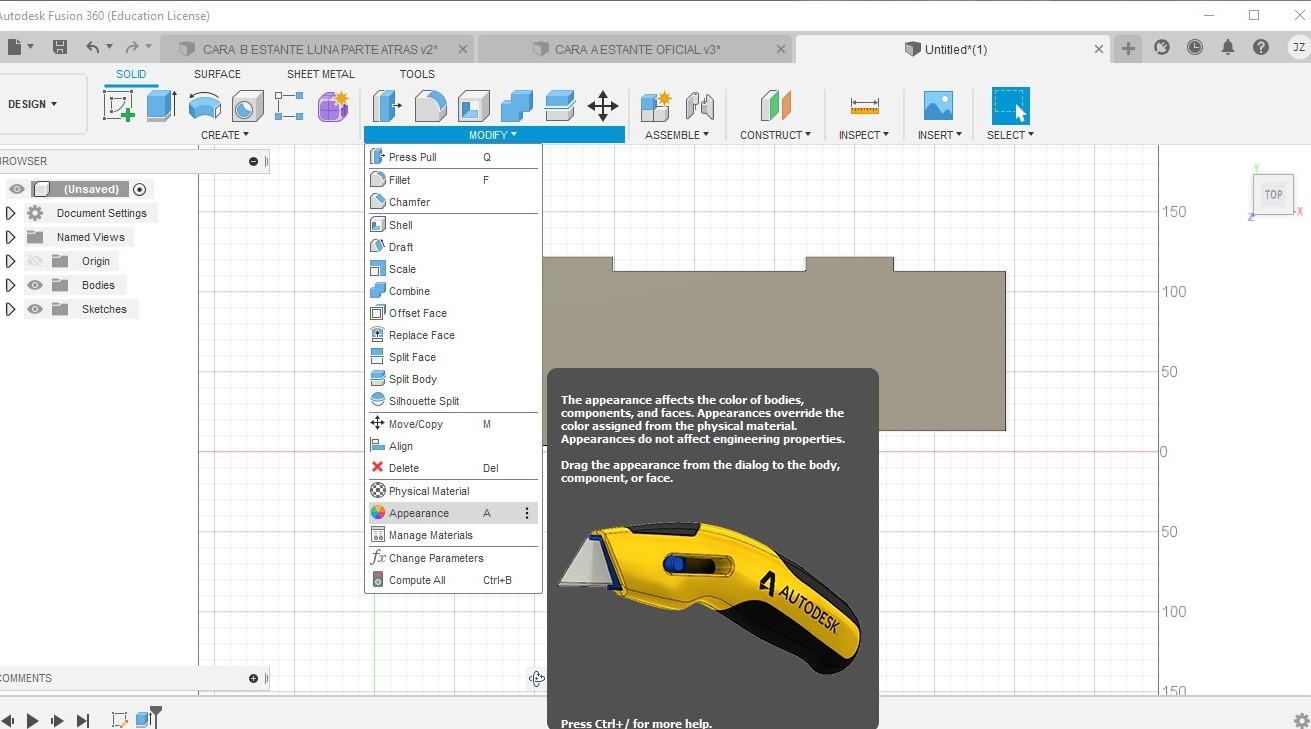Toggle visibility of the Bodies folder
The height and width of the screenshot is (729, 1311).
pos(35,285)
